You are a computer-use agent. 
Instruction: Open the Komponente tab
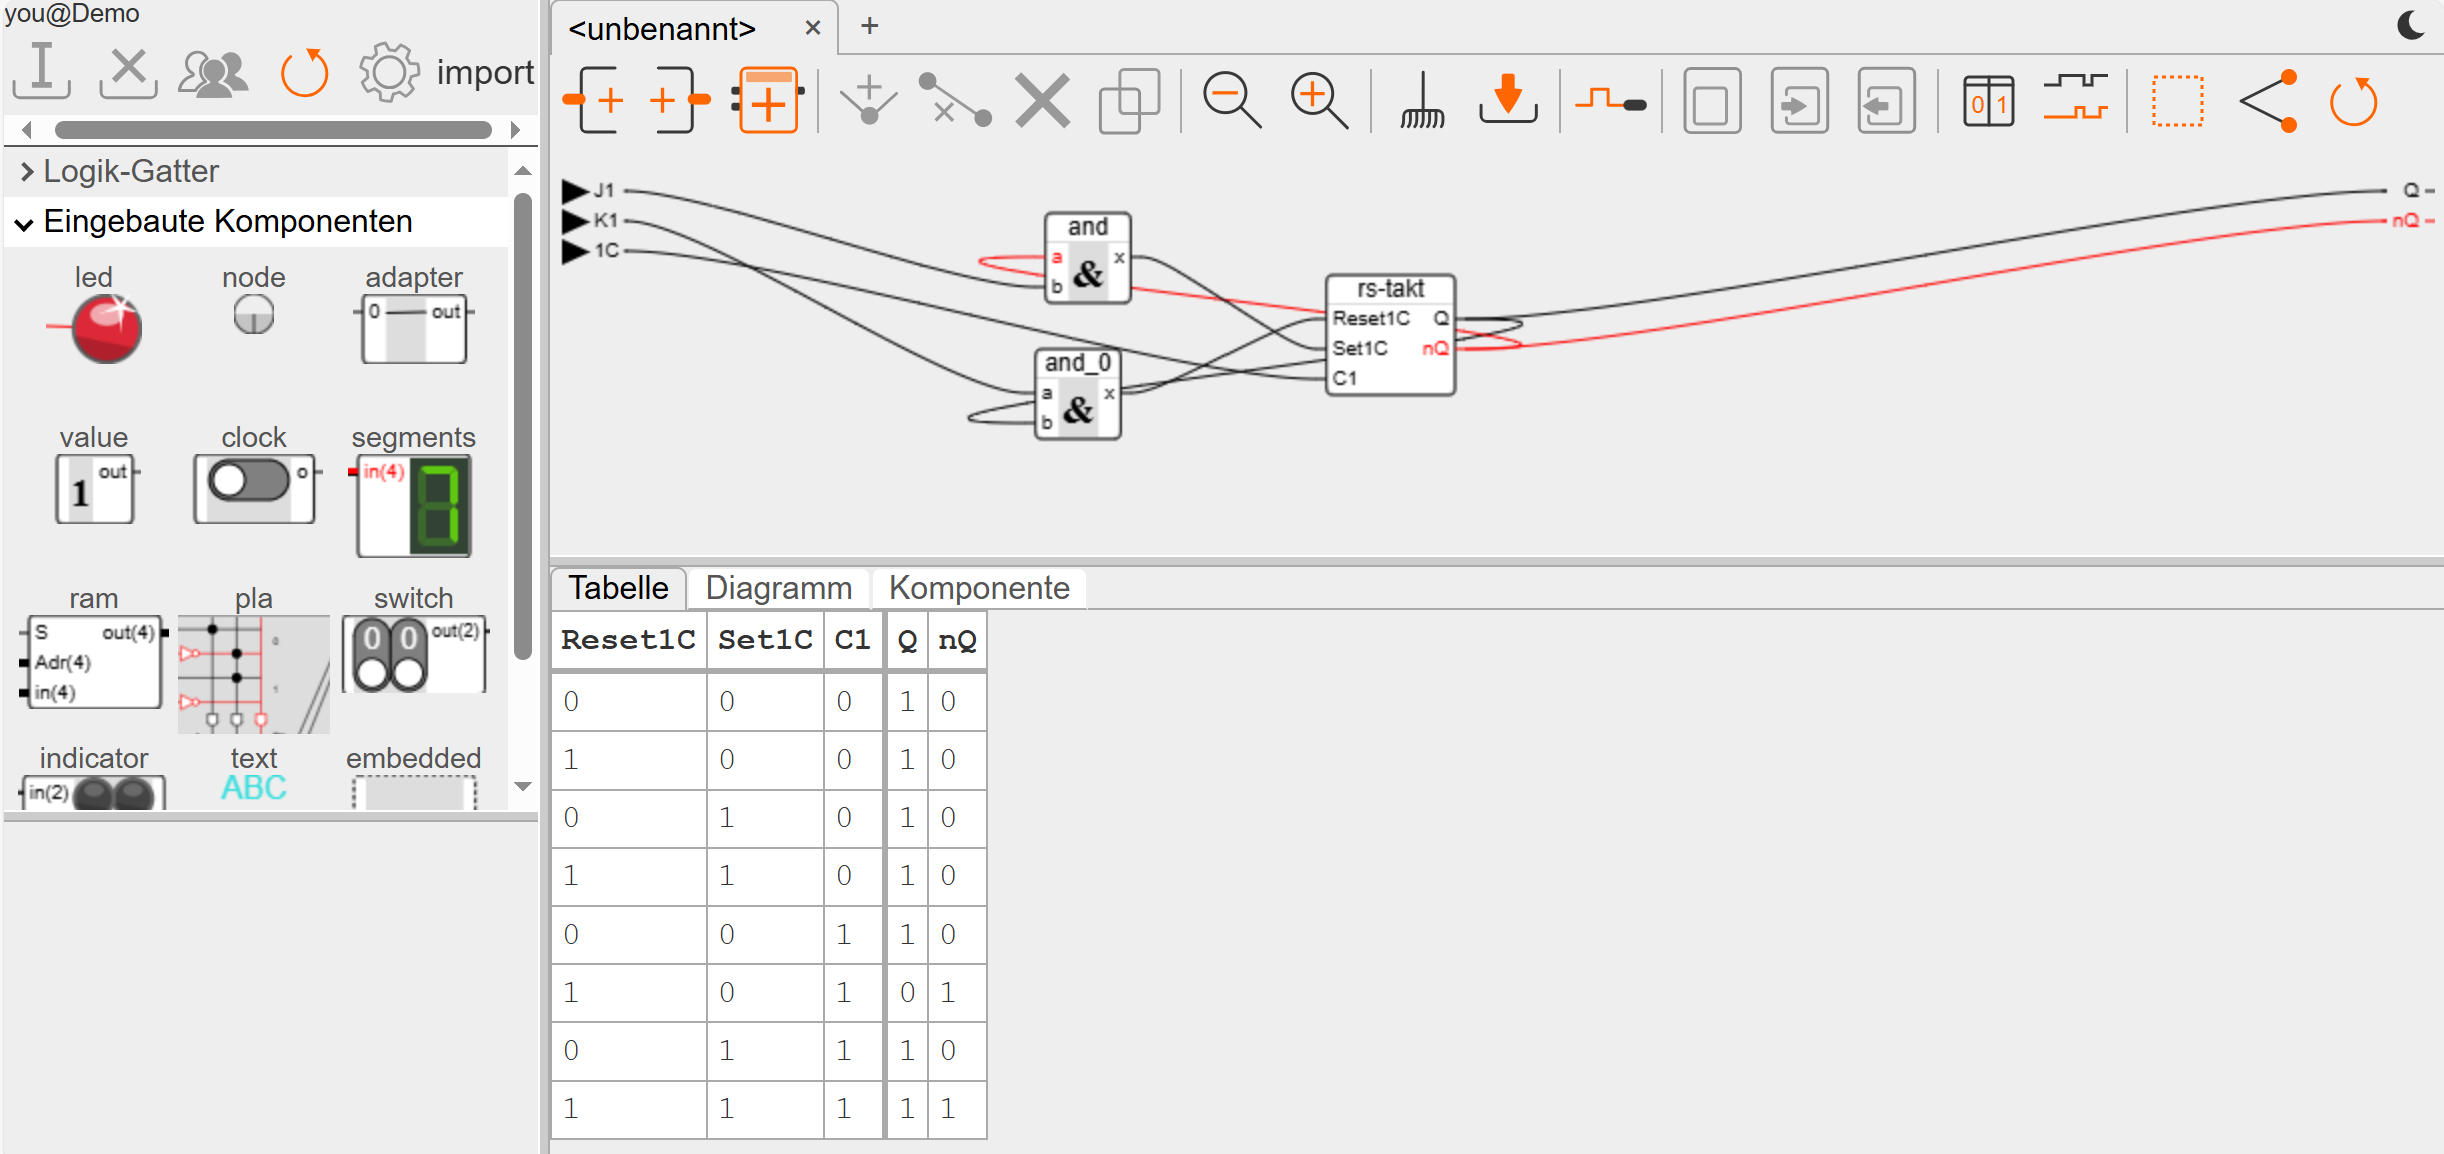(x=979, y=588)
